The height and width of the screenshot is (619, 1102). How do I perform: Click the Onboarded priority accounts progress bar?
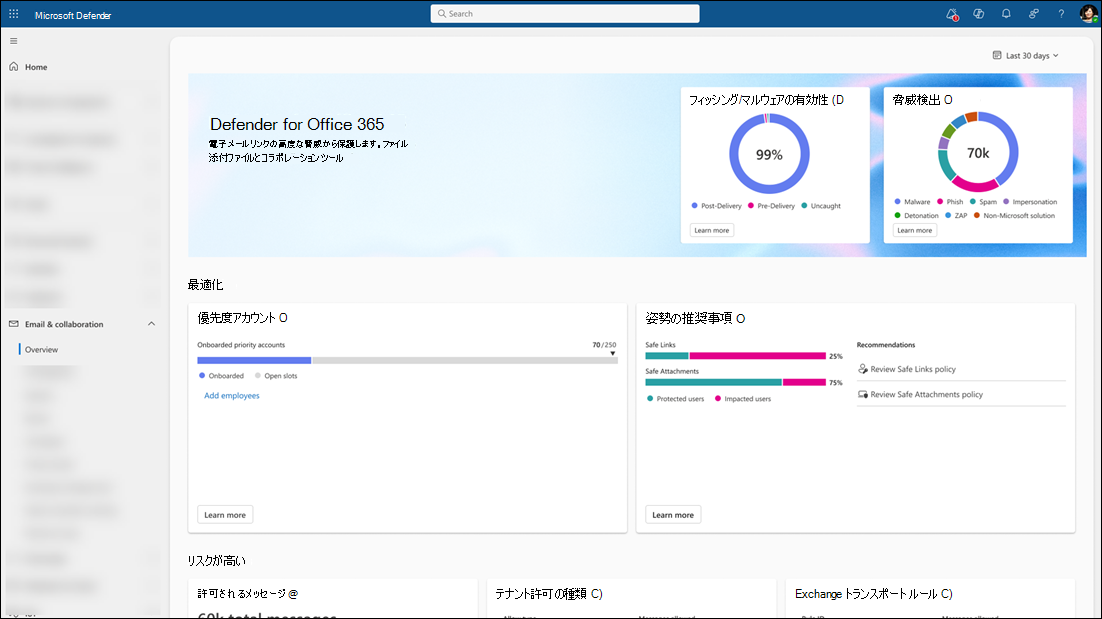(x=407, y=360)
